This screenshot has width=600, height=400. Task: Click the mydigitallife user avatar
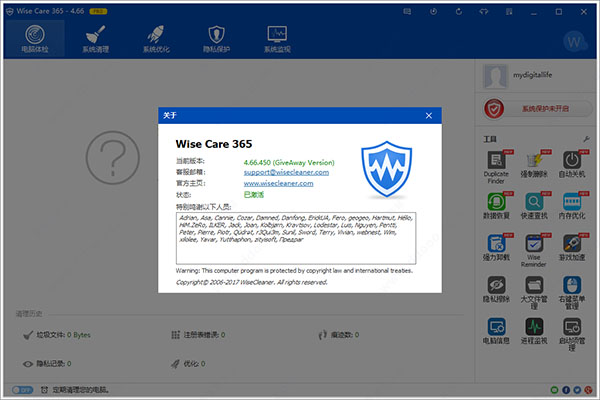pos(495,76)
